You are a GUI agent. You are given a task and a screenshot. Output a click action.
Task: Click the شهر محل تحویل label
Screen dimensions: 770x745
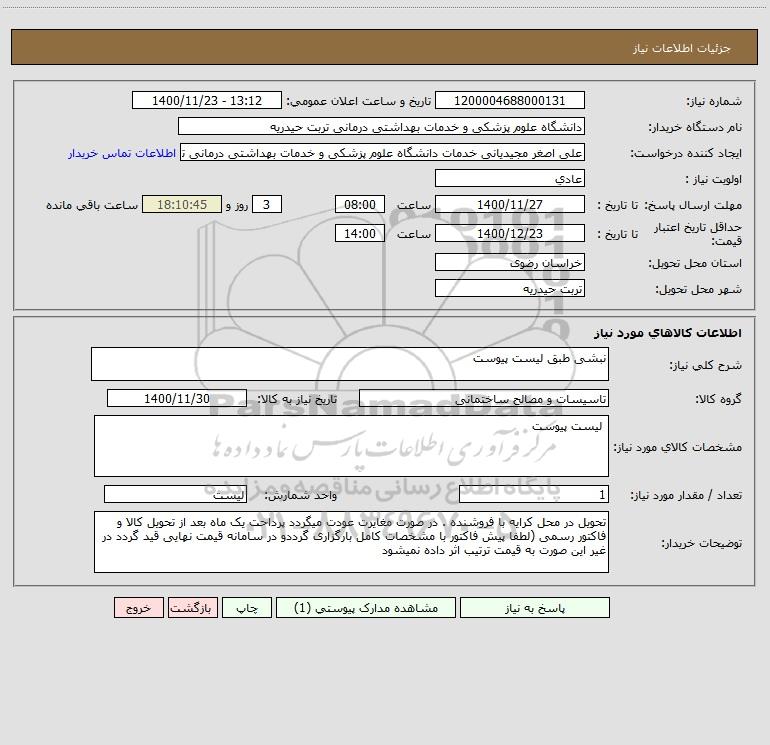[698, 290]
